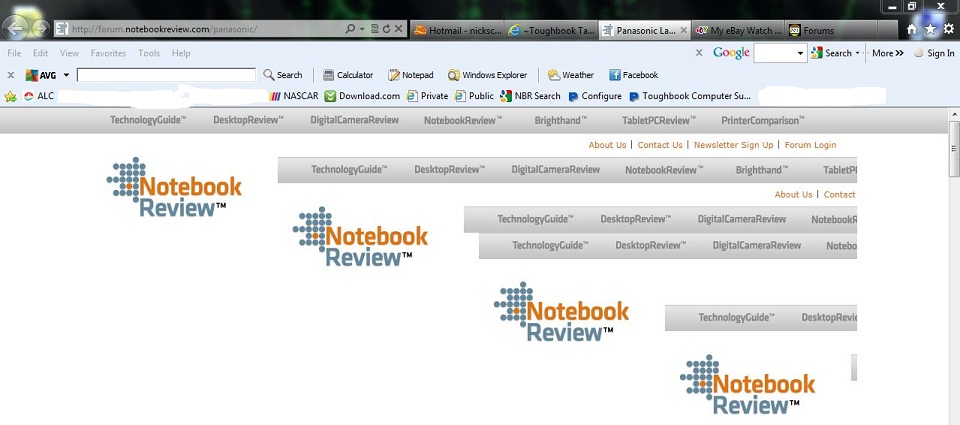Open the Contact Us link

point(659,145)
